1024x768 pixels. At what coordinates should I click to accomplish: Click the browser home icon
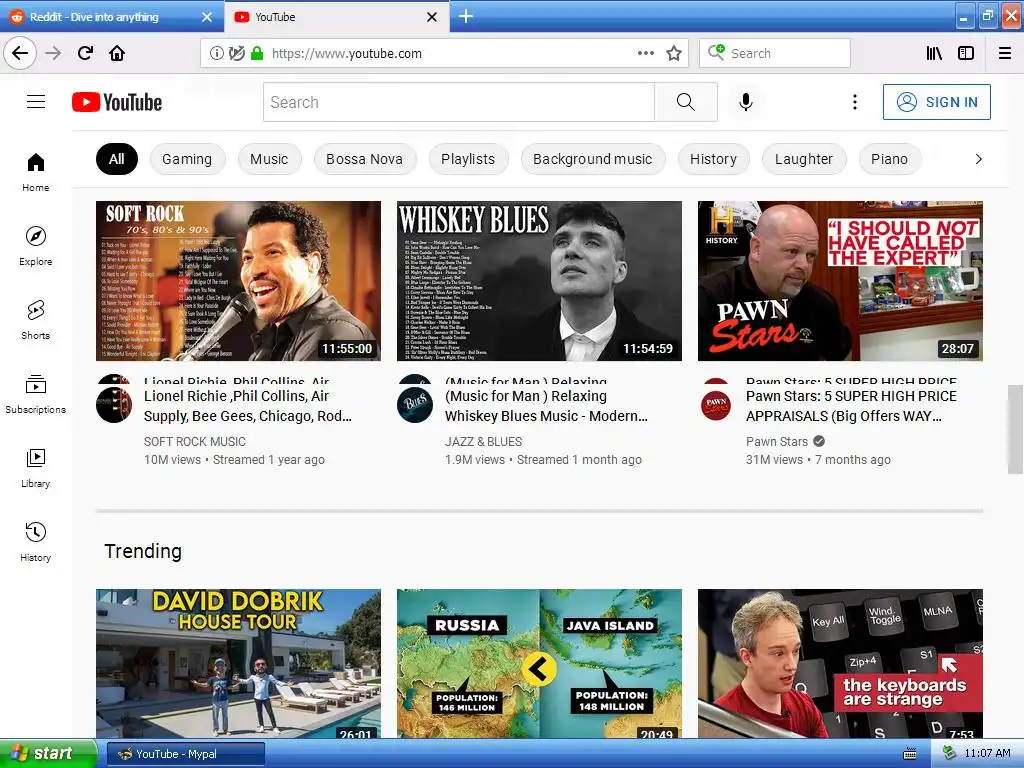(x=117, y=53)
